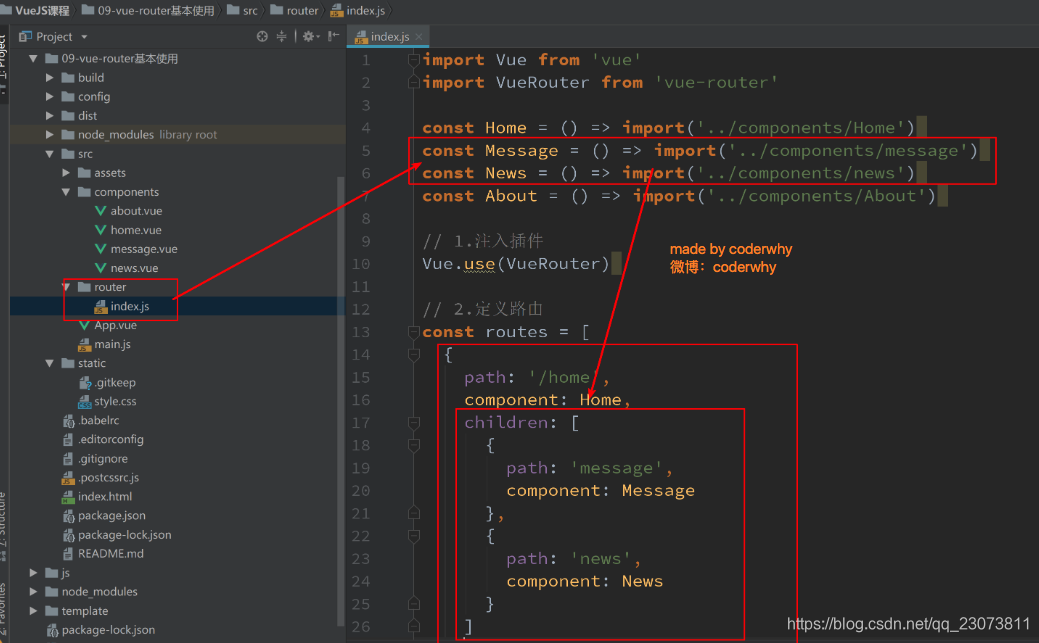
Task: Click the hide Project panel icon
Action: (x=333, y=36)
